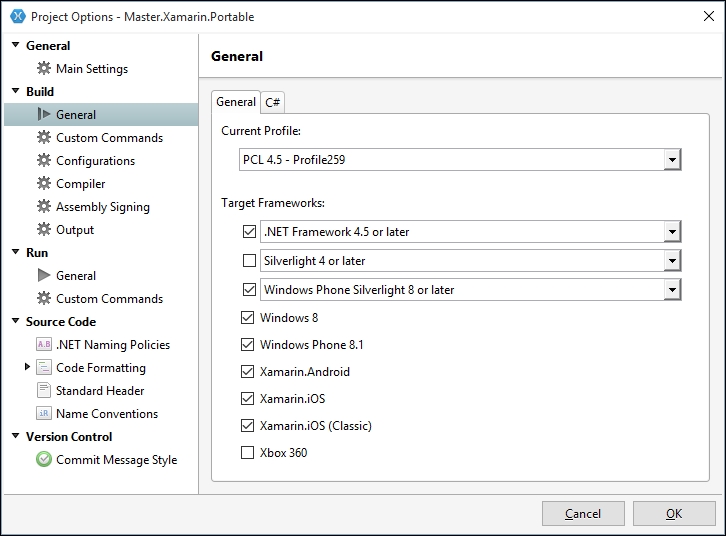Open the Windows Phone Silverlight version dropdown
Screen dimensions: 726x536
672,290
